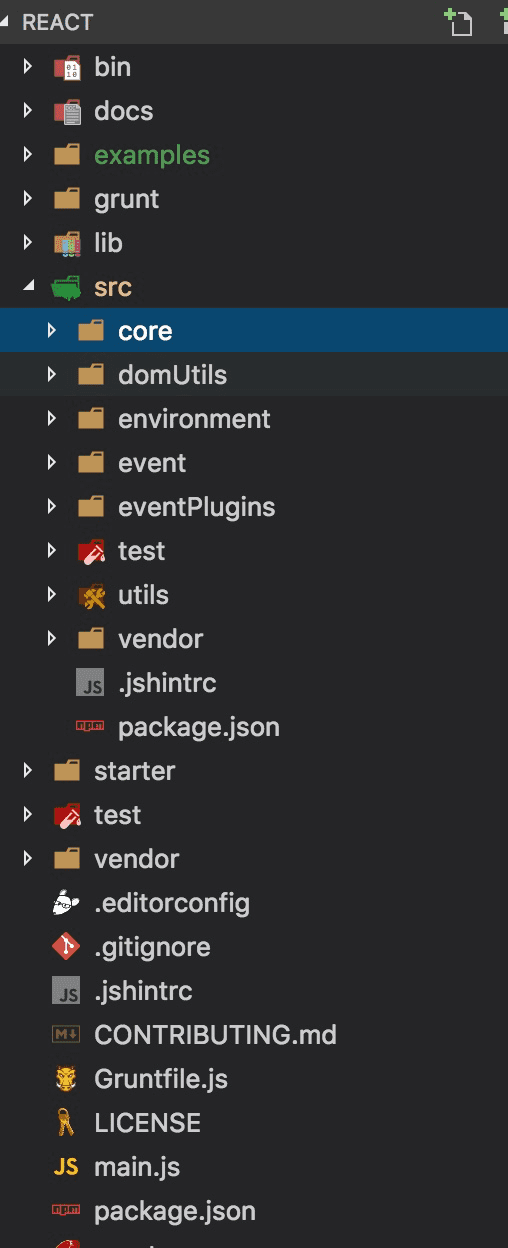Select the starter folder
Viewport: 508px width, 1248px height.
254,771
